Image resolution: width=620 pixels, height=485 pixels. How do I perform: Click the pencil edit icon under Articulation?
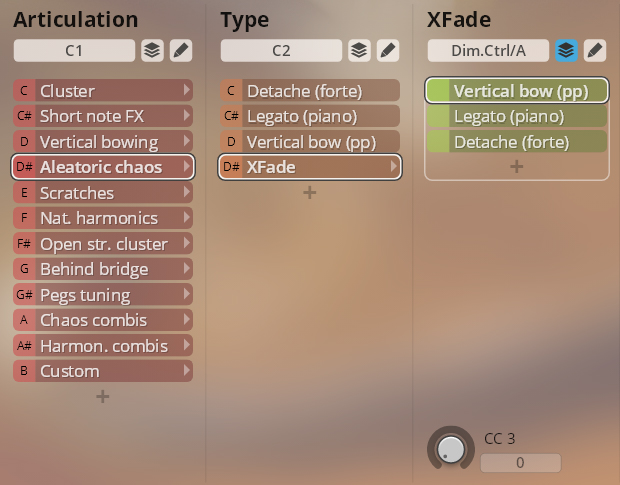(x=181, y=51)
